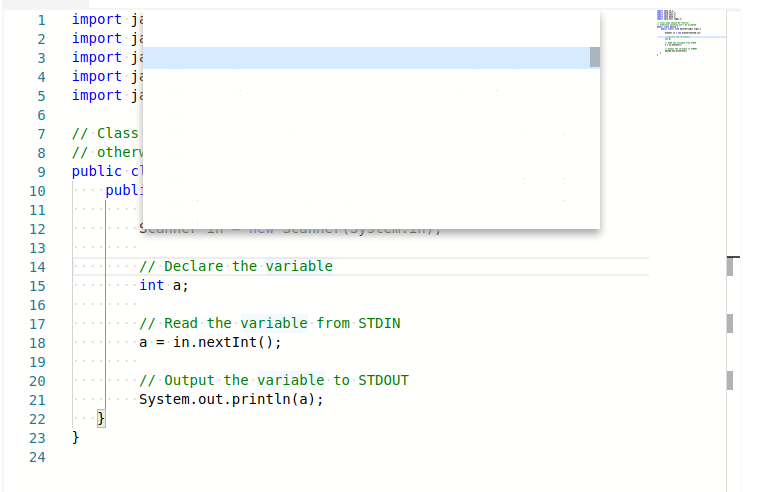Image resolution: width=770 pixels, height=492 pixels.
Task: Click the 'publi' keyword on line 10
Action: point(124,191)
